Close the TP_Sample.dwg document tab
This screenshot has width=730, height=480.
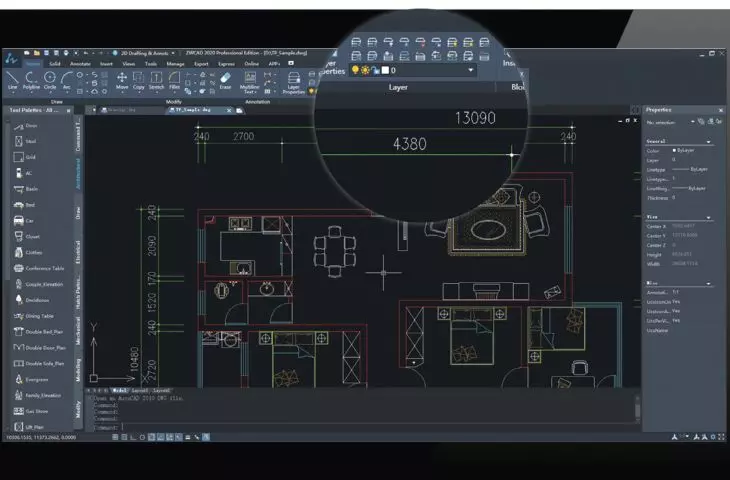pyautogui.click(x=229, y=110)
